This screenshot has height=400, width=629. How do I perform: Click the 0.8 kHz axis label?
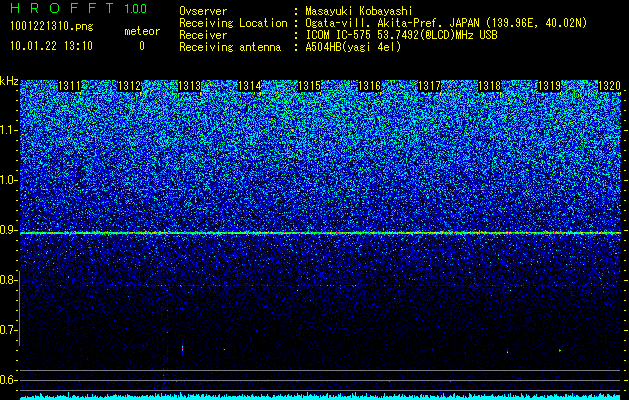(x=8, y=280)
